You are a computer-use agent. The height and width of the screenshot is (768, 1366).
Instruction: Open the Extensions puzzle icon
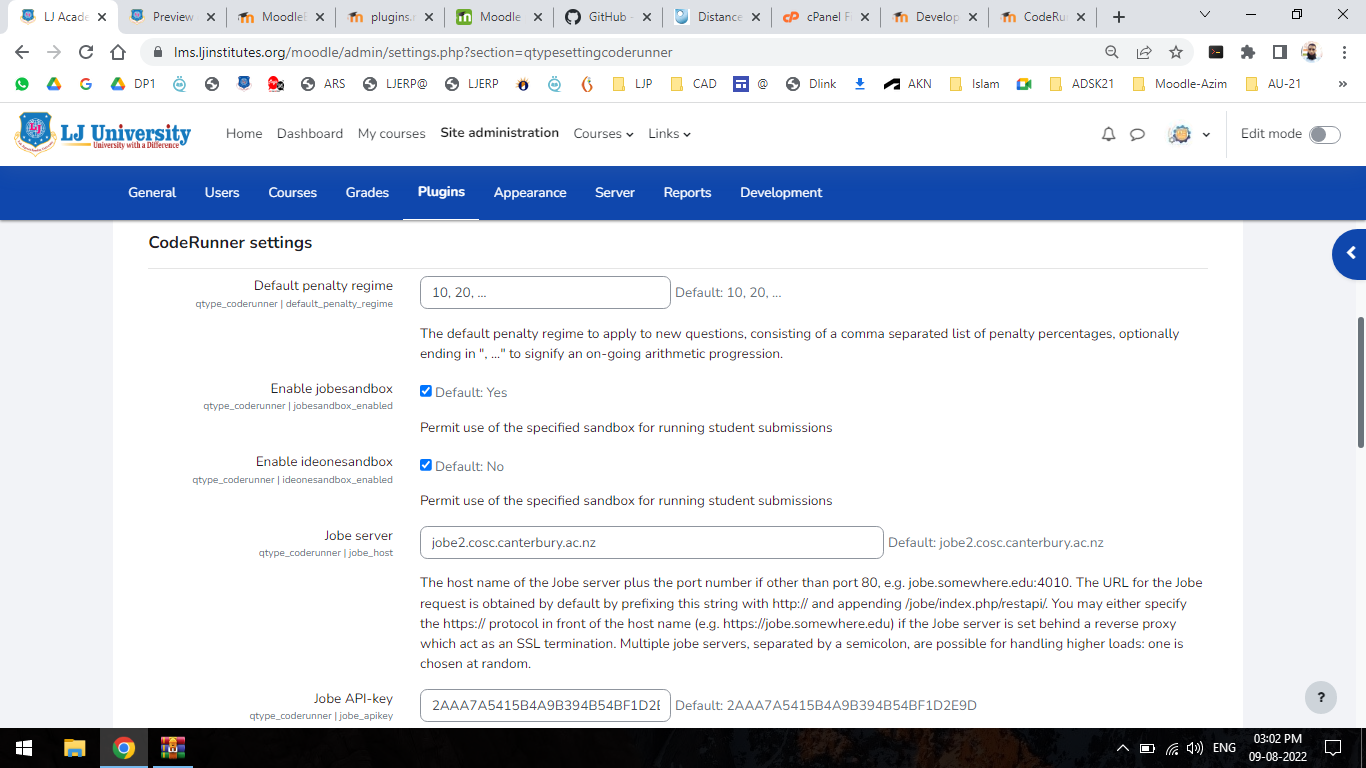(x=1248, y=52)
